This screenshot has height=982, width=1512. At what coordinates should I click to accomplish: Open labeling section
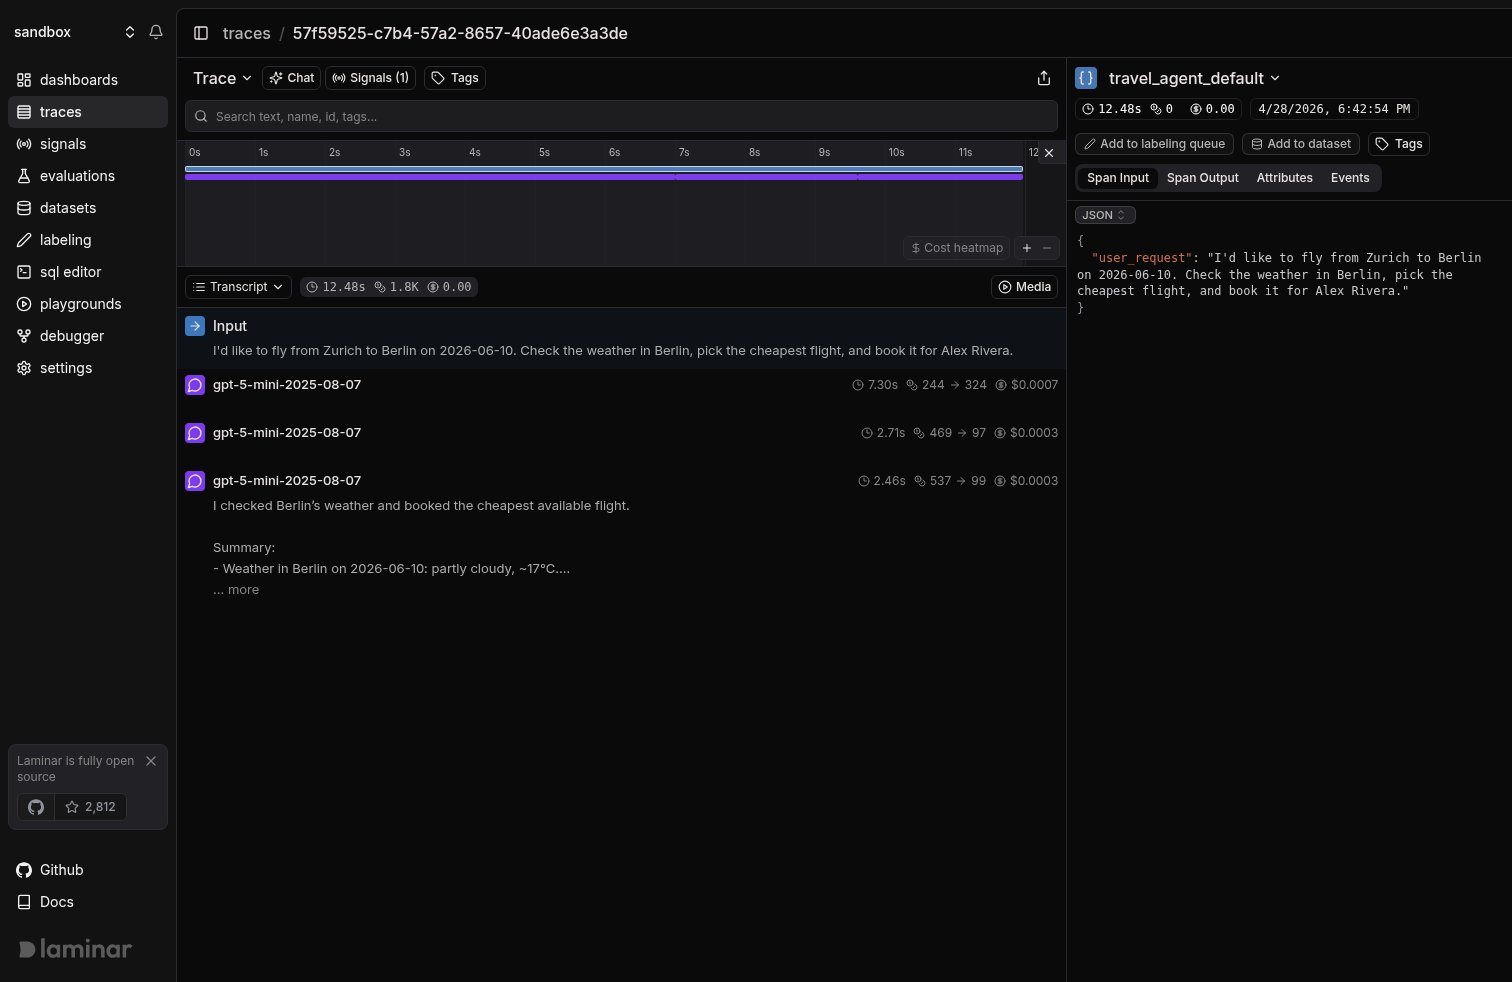88,240
